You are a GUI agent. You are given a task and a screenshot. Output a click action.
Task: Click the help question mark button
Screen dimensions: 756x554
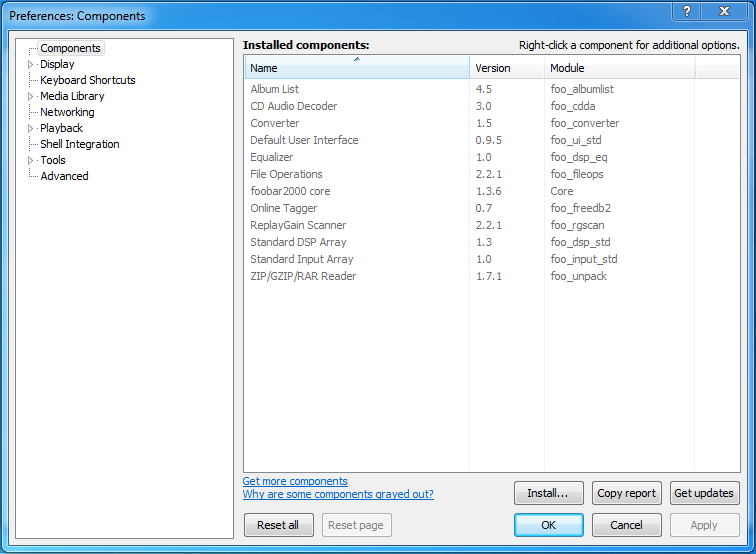687,11
